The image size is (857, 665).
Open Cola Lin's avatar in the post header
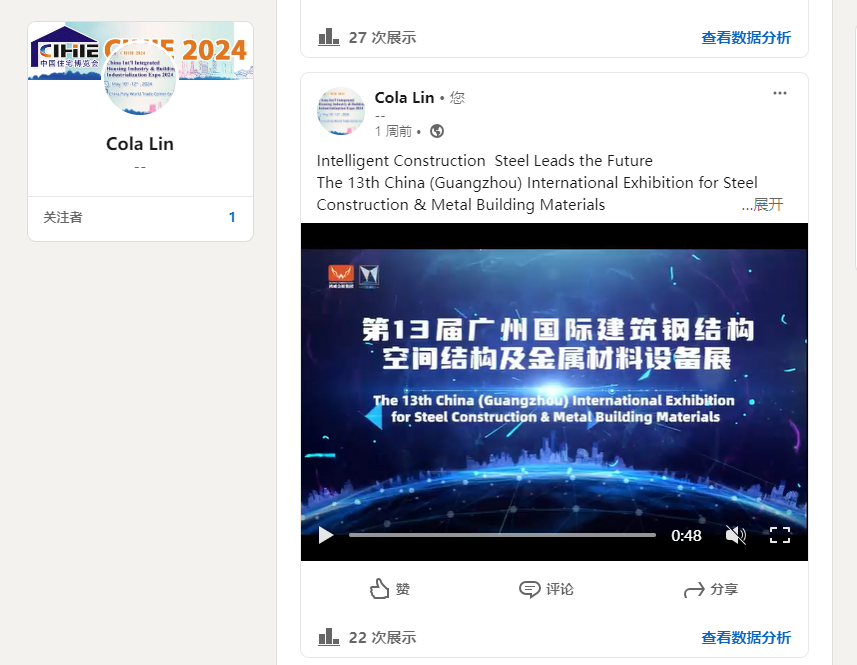[341, 111]
